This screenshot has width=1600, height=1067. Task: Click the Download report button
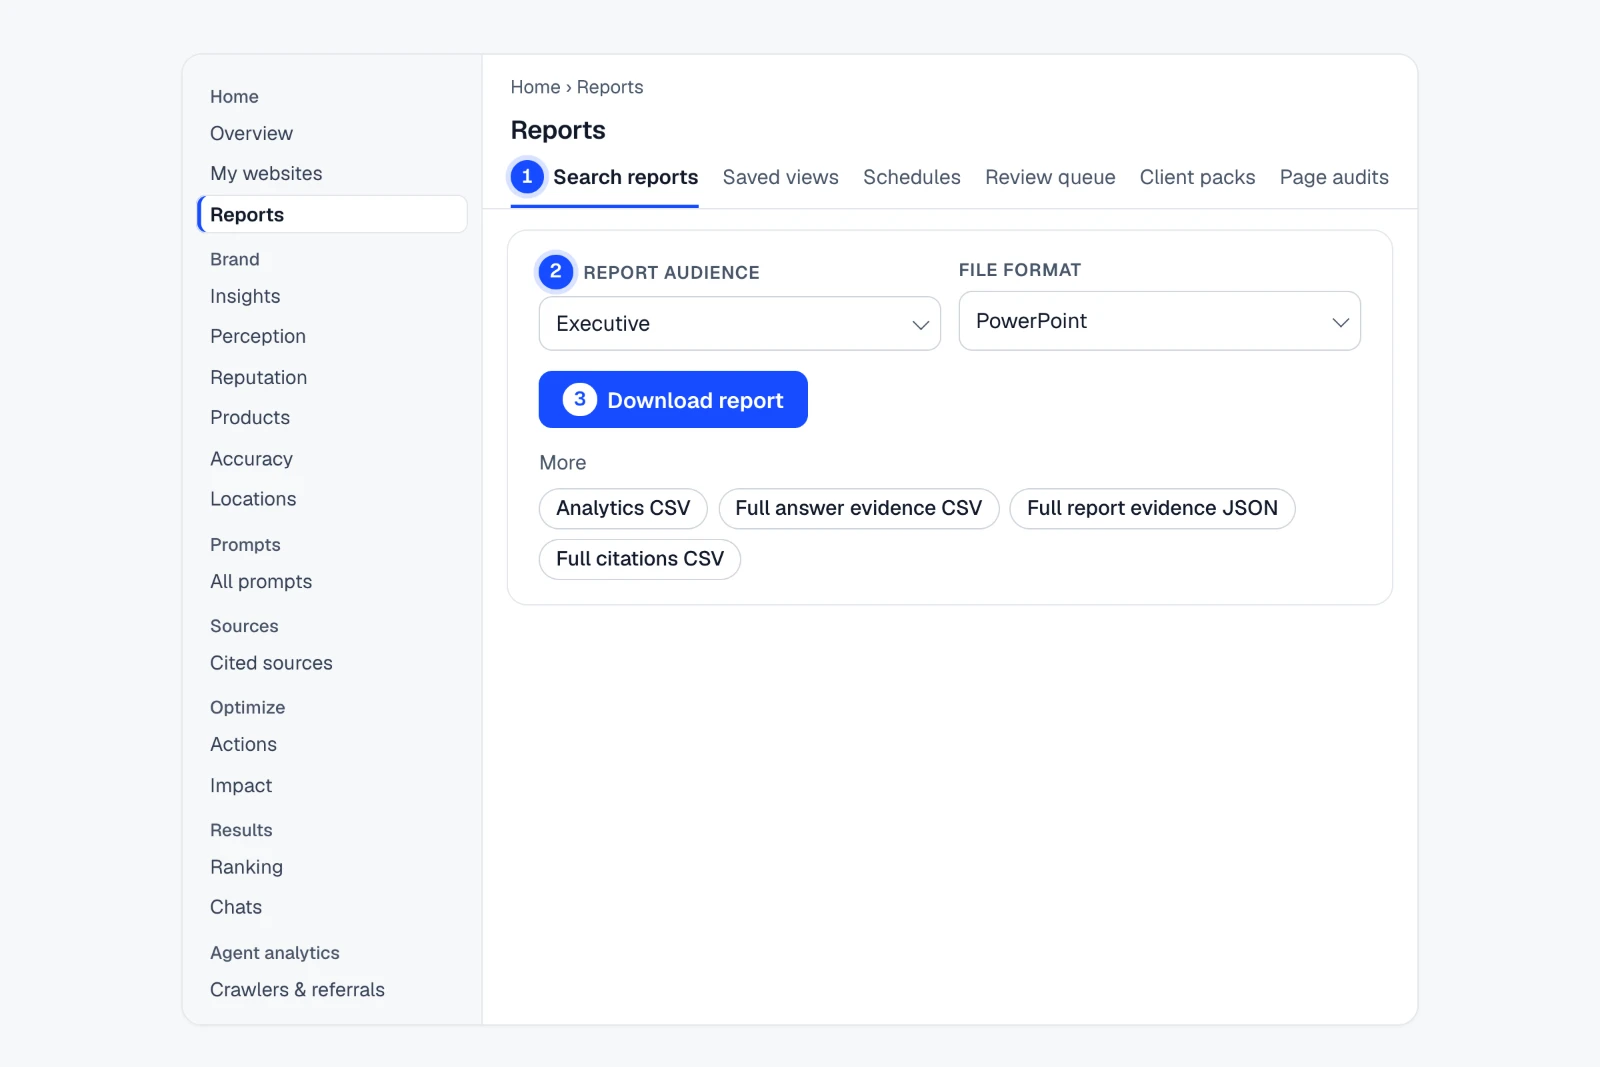(x=673, y=400)
